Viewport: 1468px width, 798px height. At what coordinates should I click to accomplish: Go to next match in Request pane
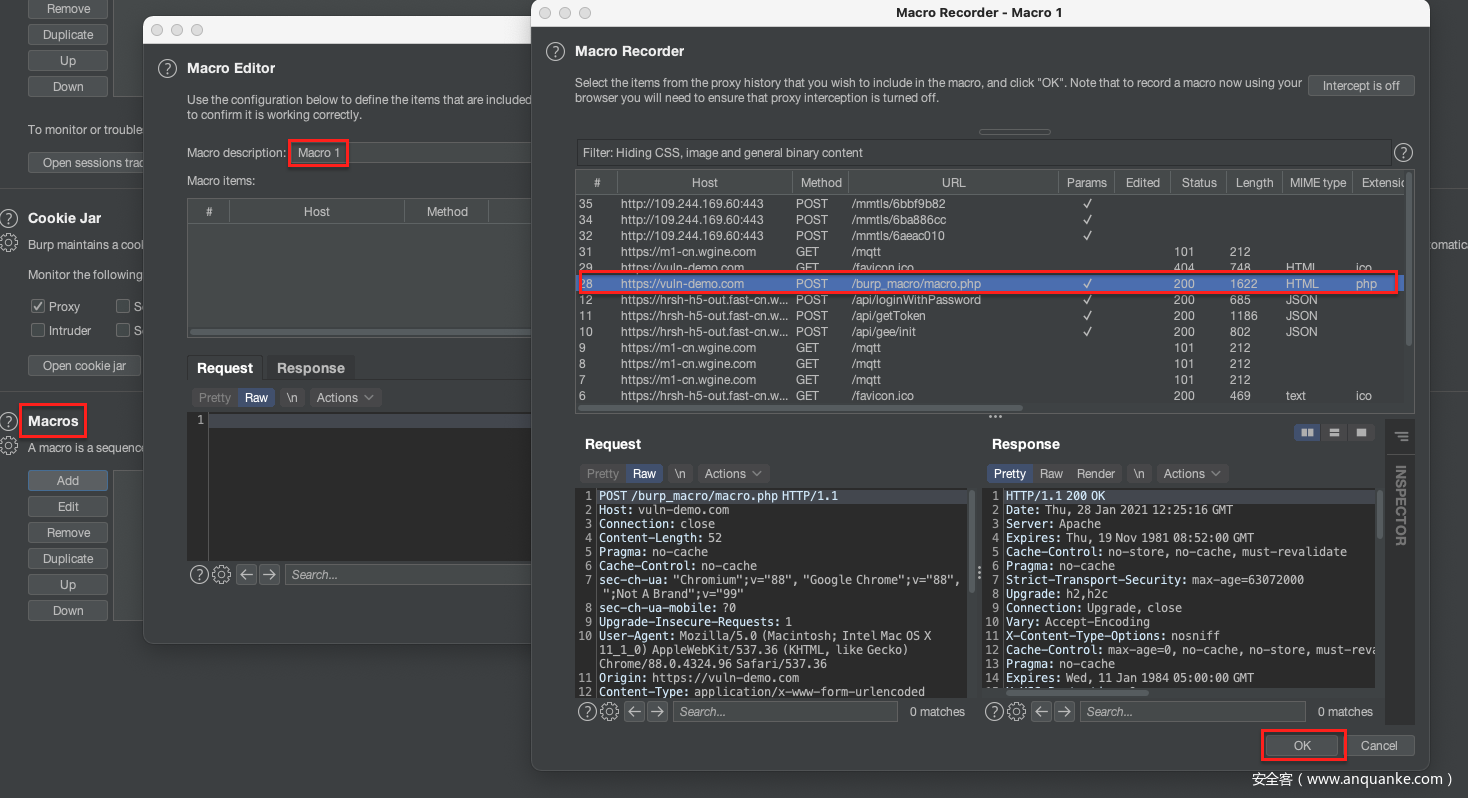[657, 712]
